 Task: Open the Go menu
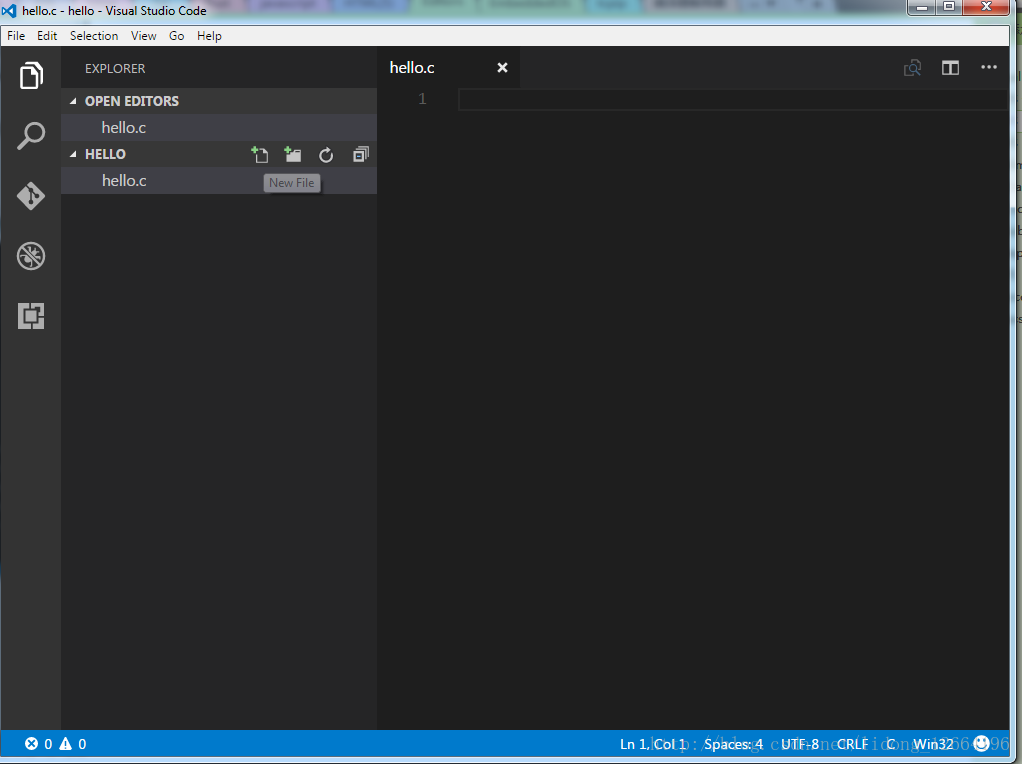click(x=177, y=36)
